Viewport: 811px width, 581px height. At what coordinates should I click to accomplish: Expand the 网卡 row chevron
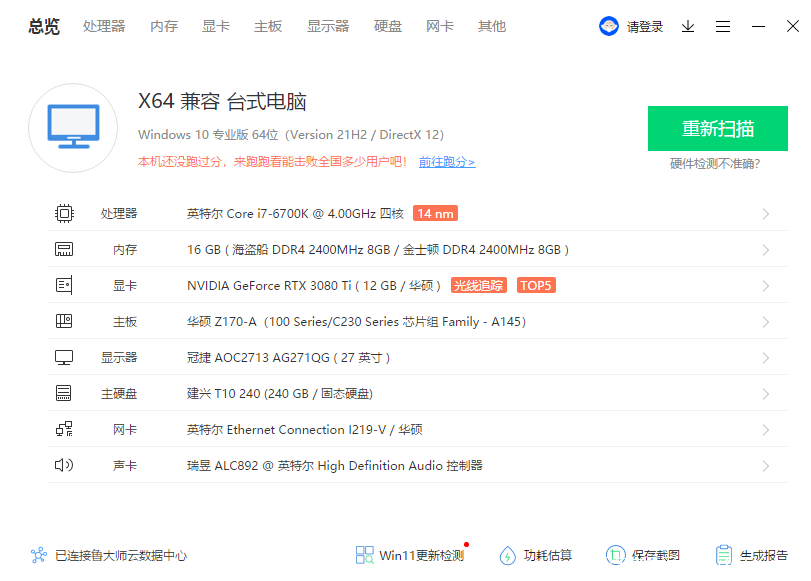[x=766, y=430]
